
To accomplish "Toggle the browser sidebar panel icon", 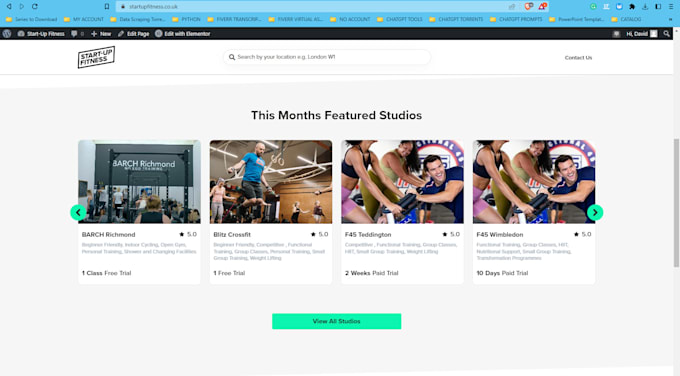I will (x=658, y=7).
